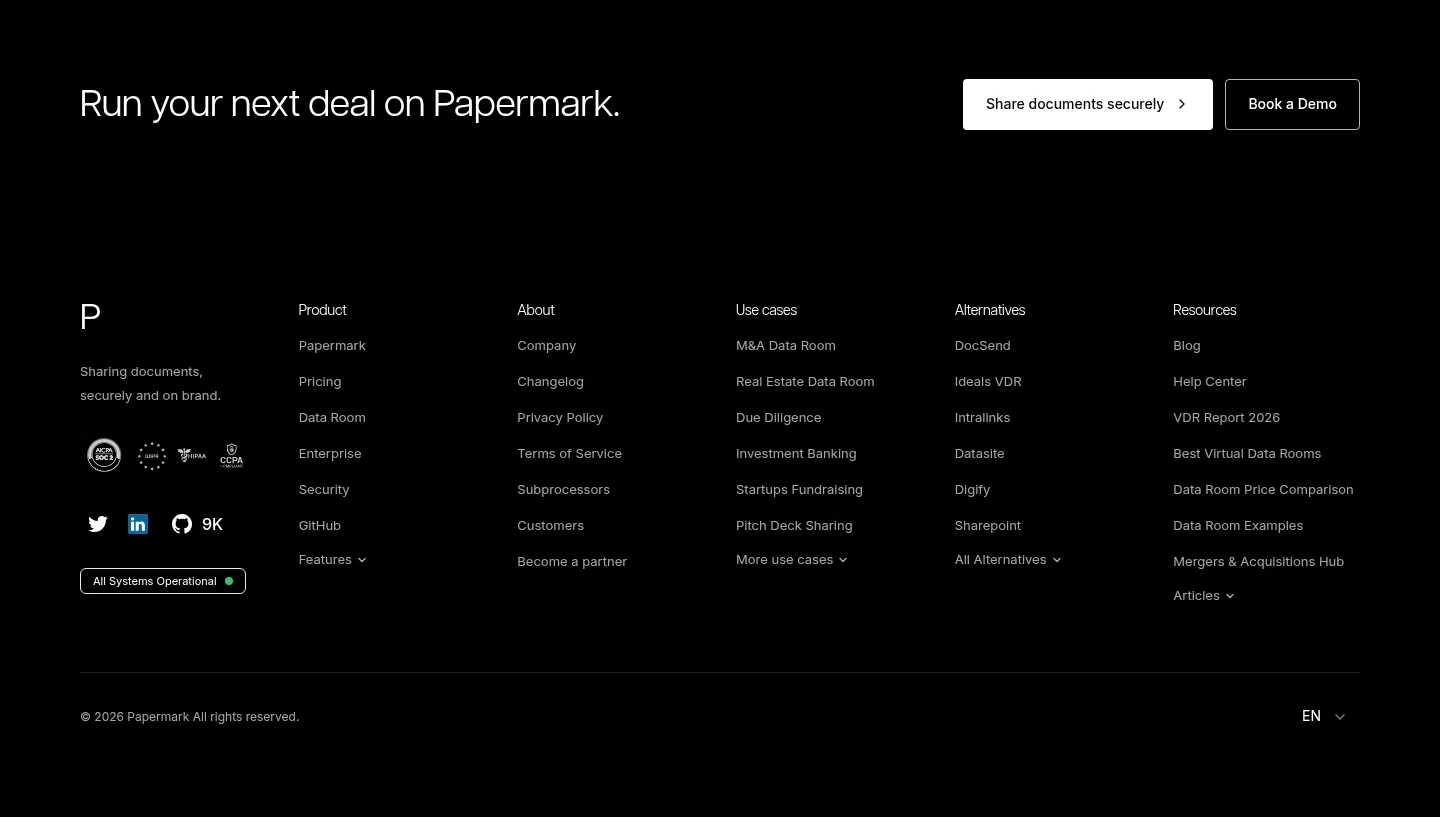This screenshot has width=1440, height=817.
Task: Click the SOC 2 compliance badge
Action: coord(104,455)
